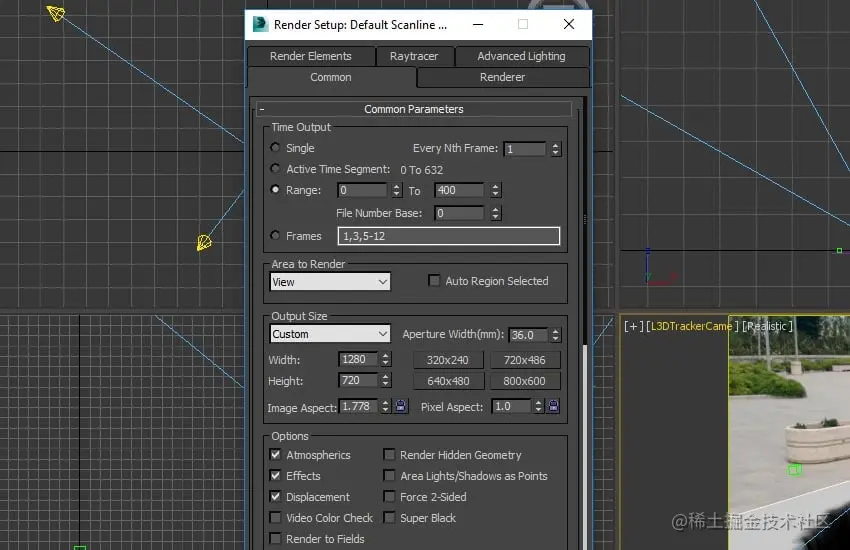Adjust the Height spinner arrows
This screenshot has height=550, width=850.
[x=385, y=380]
